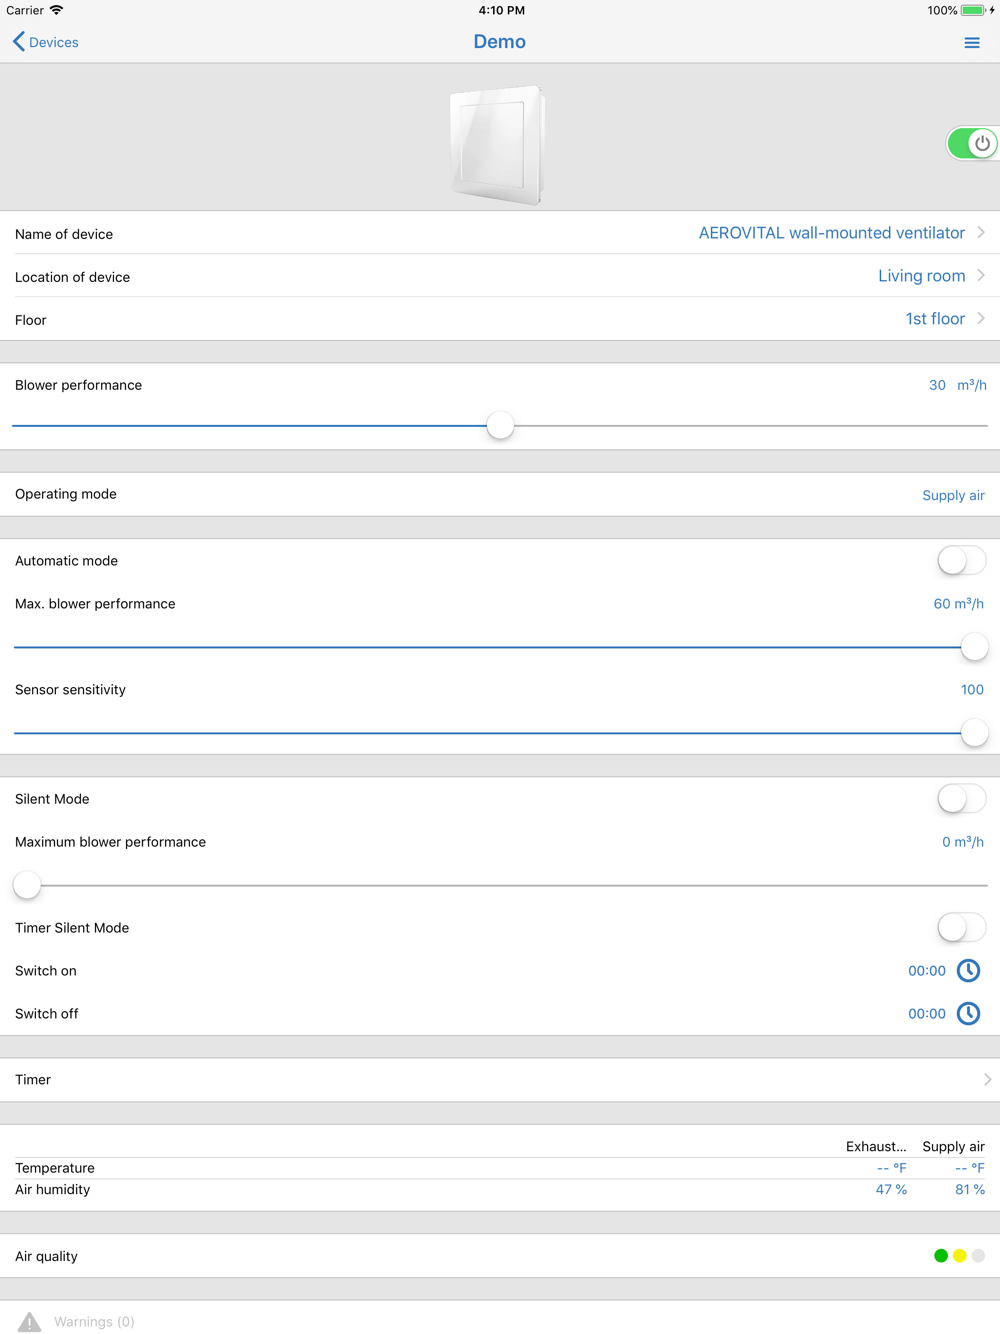This screenshot has width=1000, height=1334.
Task: Tap the back chevron icon
Action: 18,42
